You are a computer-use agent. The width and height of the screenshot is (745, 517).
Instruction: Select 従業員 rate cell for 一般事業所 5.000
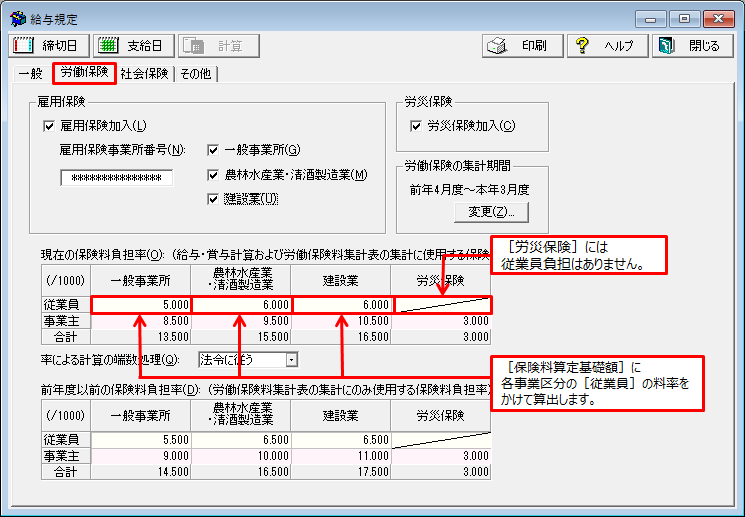(141, 305)
